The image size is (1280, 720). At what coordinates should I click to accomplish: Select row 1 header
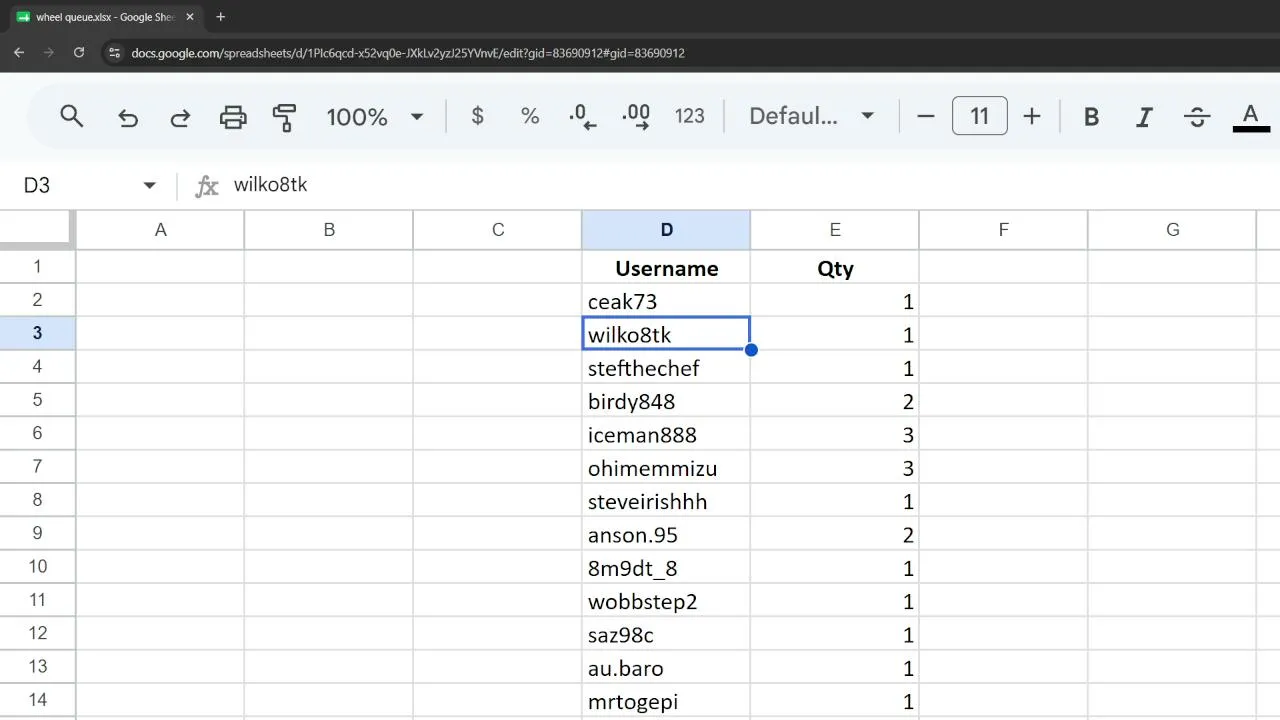[38, 267]
